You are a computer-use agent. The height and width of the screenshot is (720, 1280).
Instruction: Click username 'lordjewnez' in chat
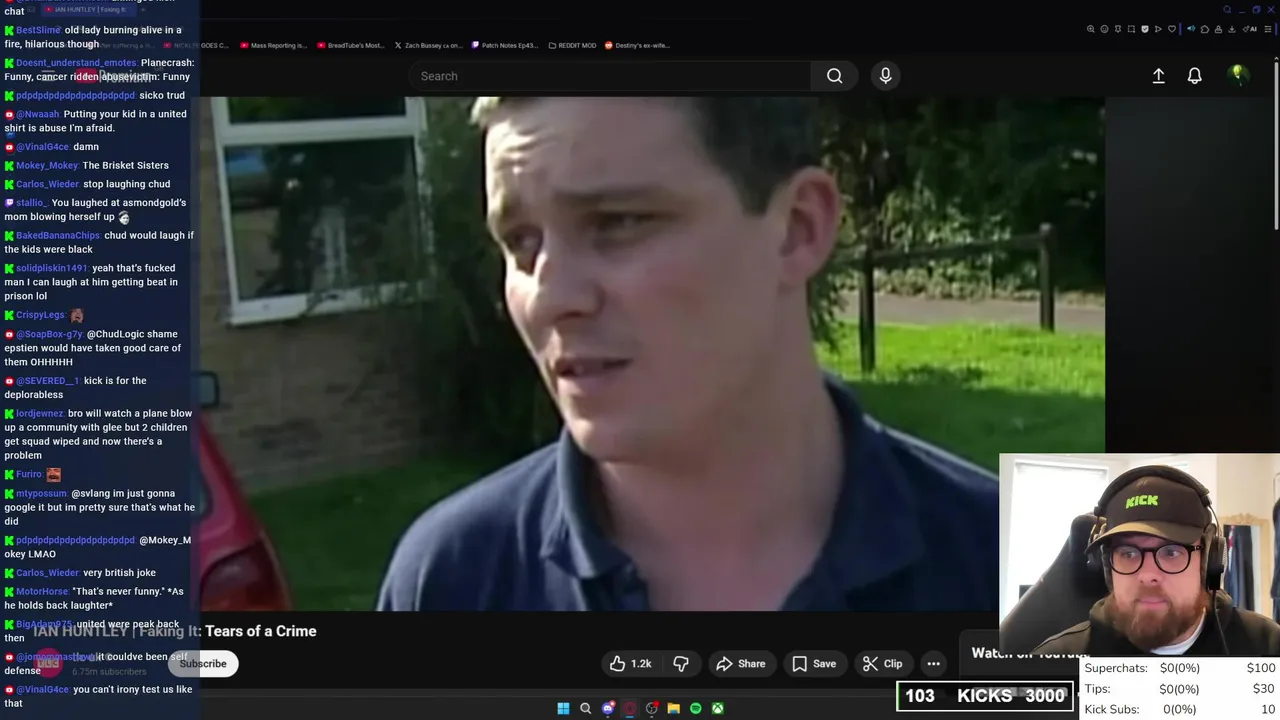pyautogui.click(x=40, y=414)
